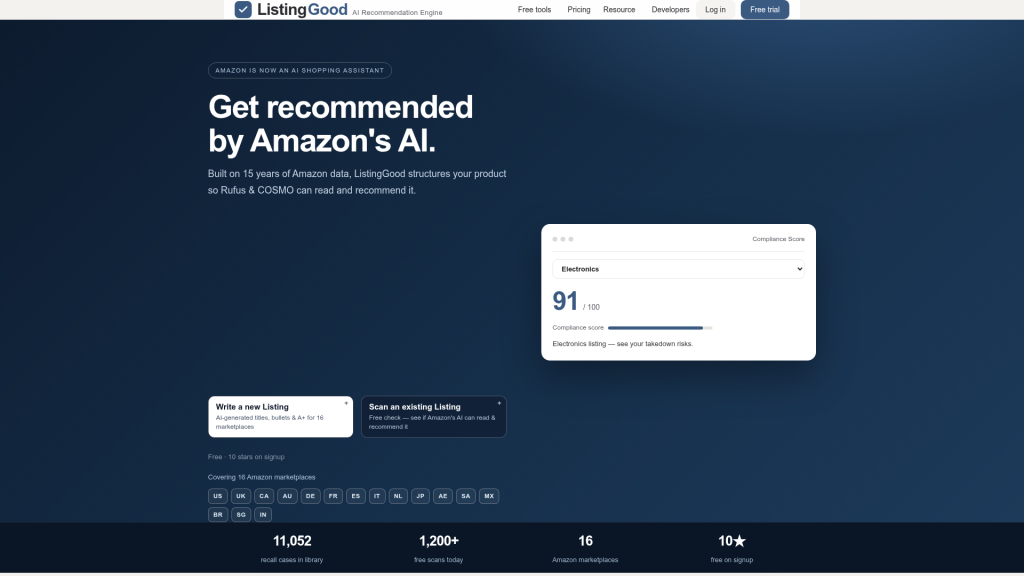Select the FR marketplace chip

[x=333, y=496]
